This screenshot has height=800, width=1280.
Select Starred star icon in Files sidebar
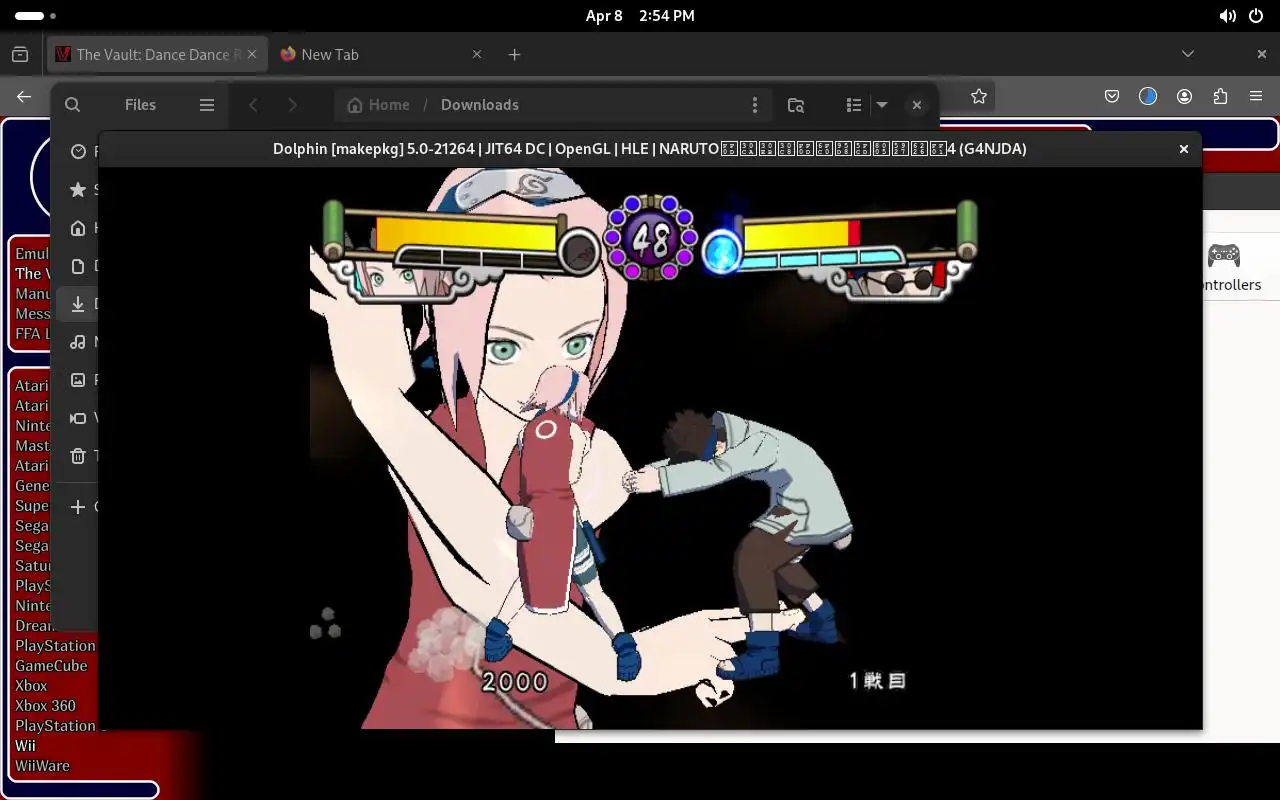tap(78, 190)
